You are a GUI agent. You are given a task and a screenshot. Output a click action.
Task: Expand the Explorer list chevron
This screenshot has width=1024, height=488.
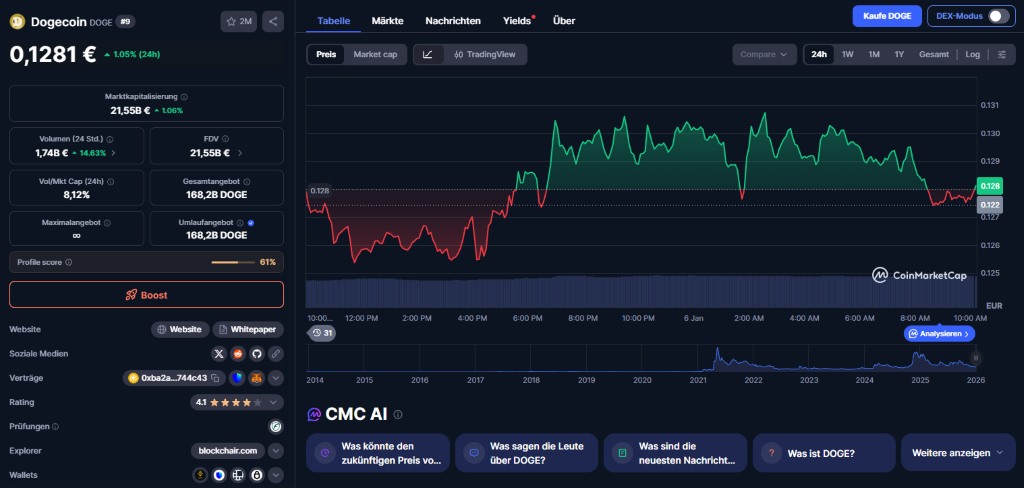pos(276,451)
